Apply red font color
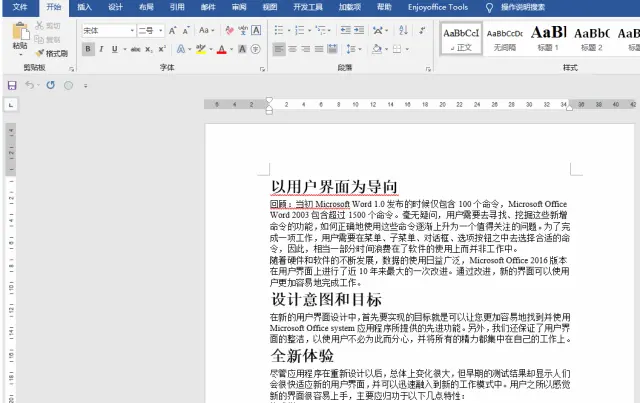Image resolution: width=640 pixels, height=403 pixels. [222, 49]
